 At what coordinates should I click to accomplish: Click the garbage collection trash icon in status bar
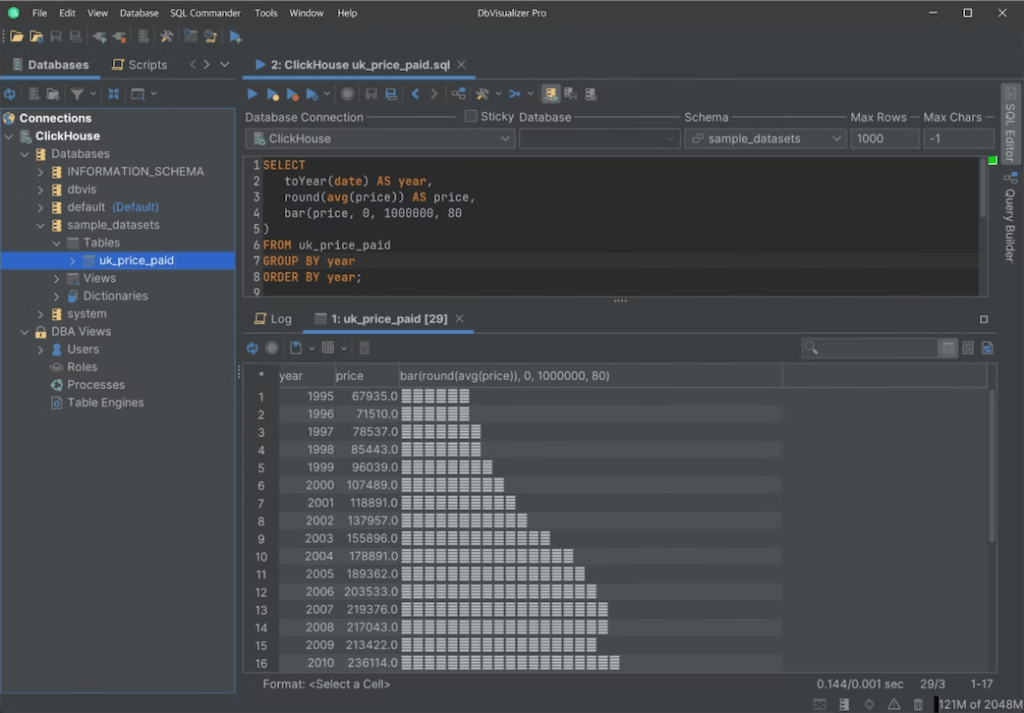coord(918,704)
